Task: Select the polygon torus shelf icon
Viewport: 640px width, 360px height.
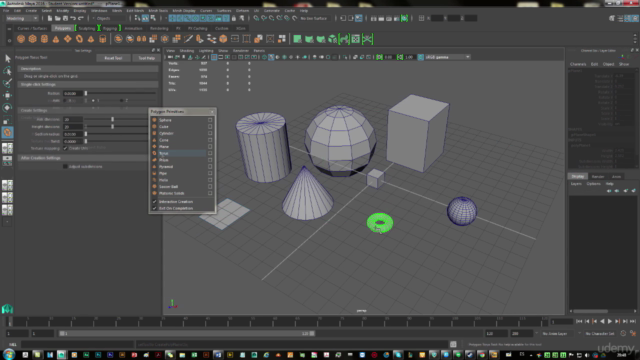Action: coord(79,39)
